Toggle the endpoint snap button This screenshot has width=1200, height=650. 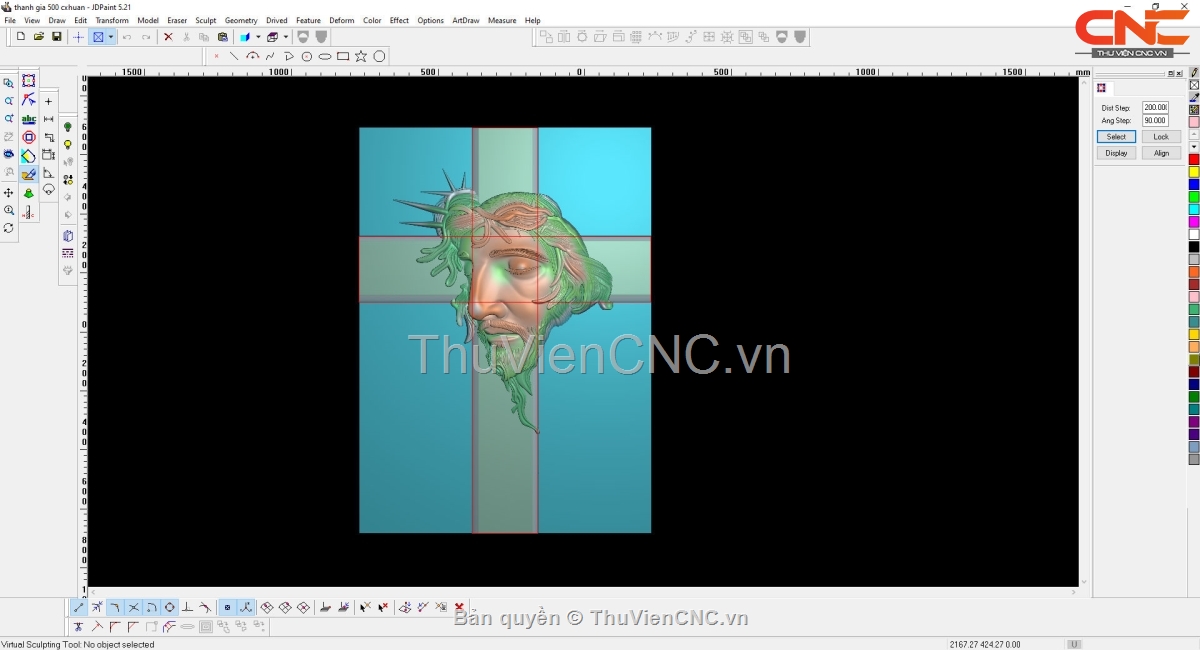tap(79, 607)
